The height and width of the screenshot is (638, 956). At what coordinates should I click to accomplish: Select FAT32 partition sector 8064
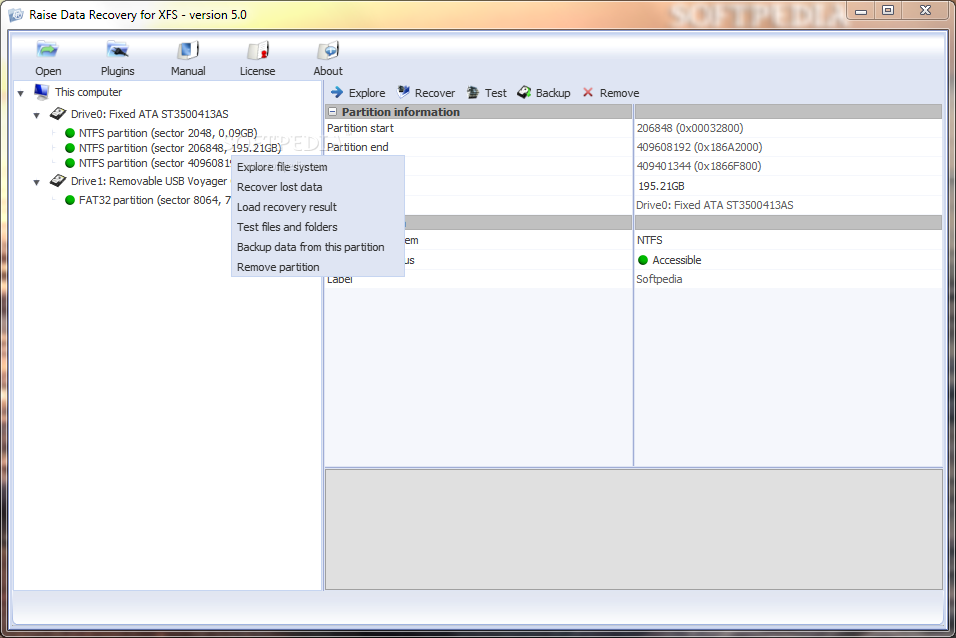click(155, 200)
